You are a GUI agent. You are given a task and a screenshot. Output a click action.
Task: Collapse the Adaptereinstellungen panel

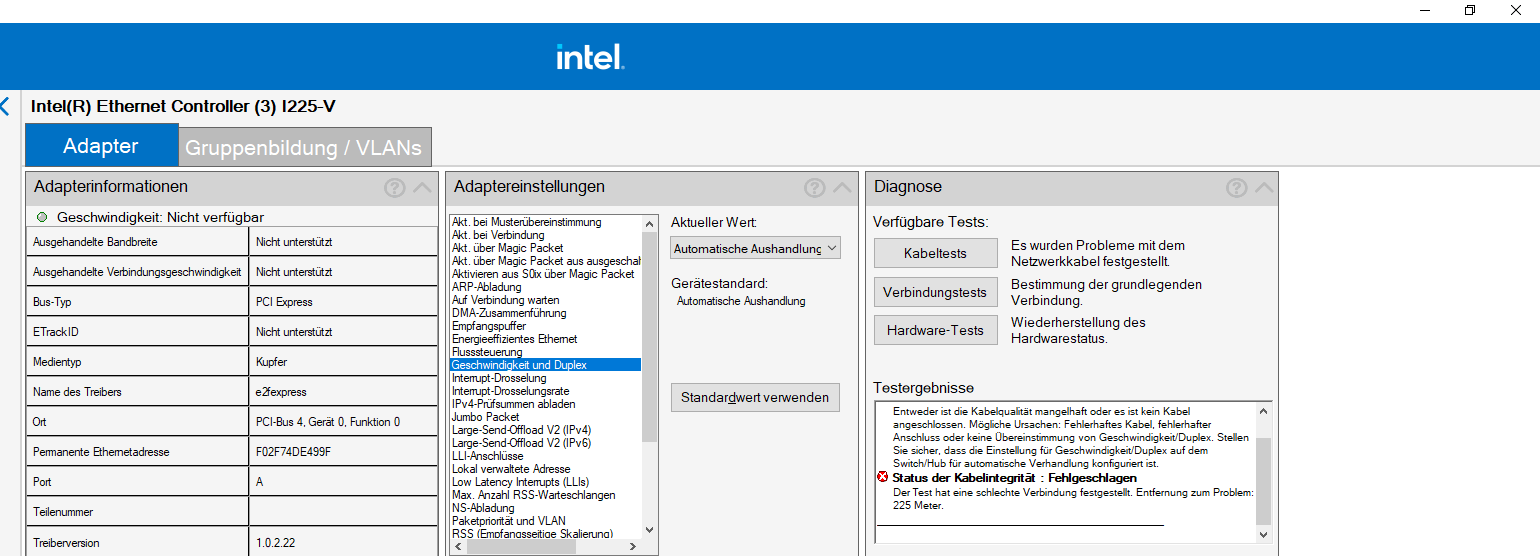(x=842, y=187)
